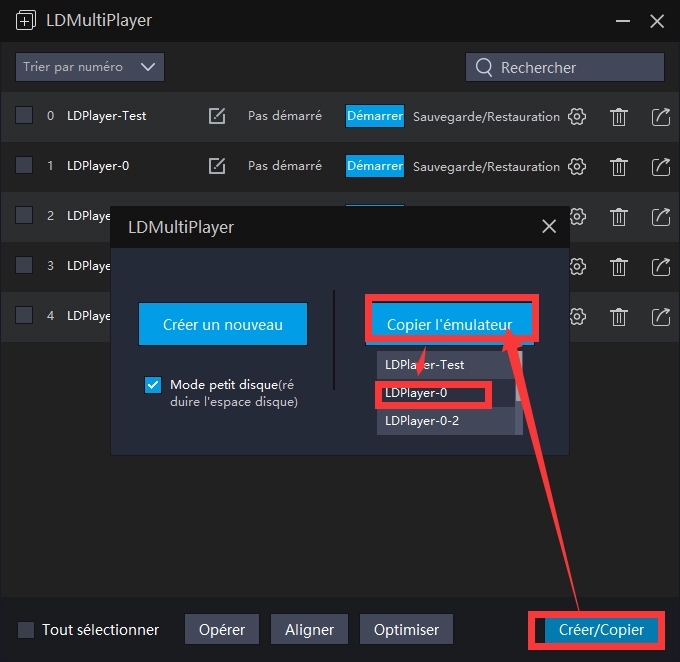Select checkbox for instance number 2

pyautogui.click(x=24, y=215)
